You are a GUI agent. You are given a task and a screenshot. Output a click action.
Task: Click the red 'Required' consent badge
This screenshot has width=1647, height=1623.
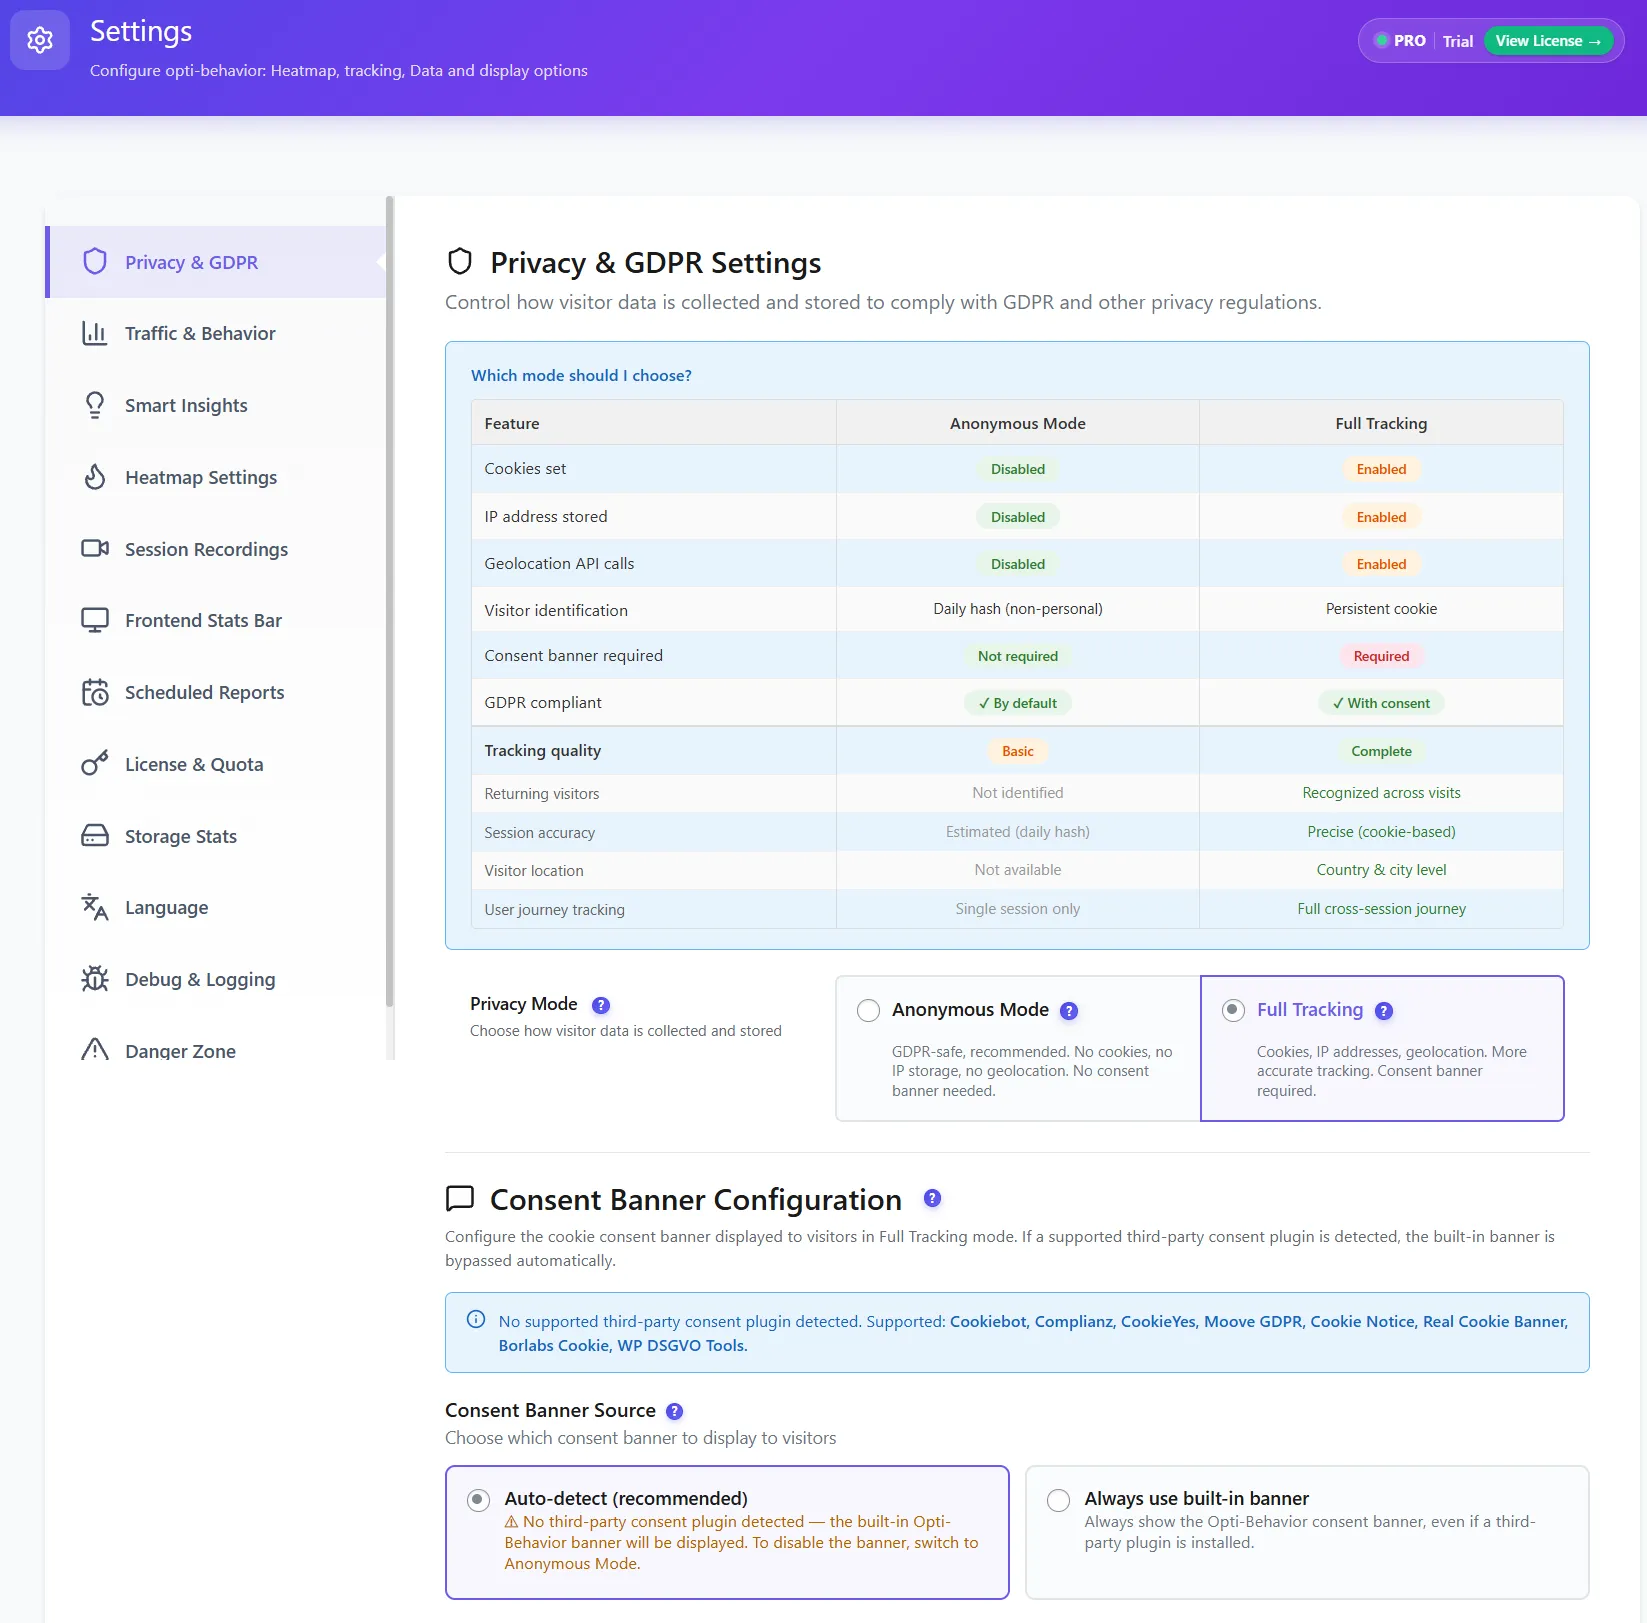(x=1381, y=656)
